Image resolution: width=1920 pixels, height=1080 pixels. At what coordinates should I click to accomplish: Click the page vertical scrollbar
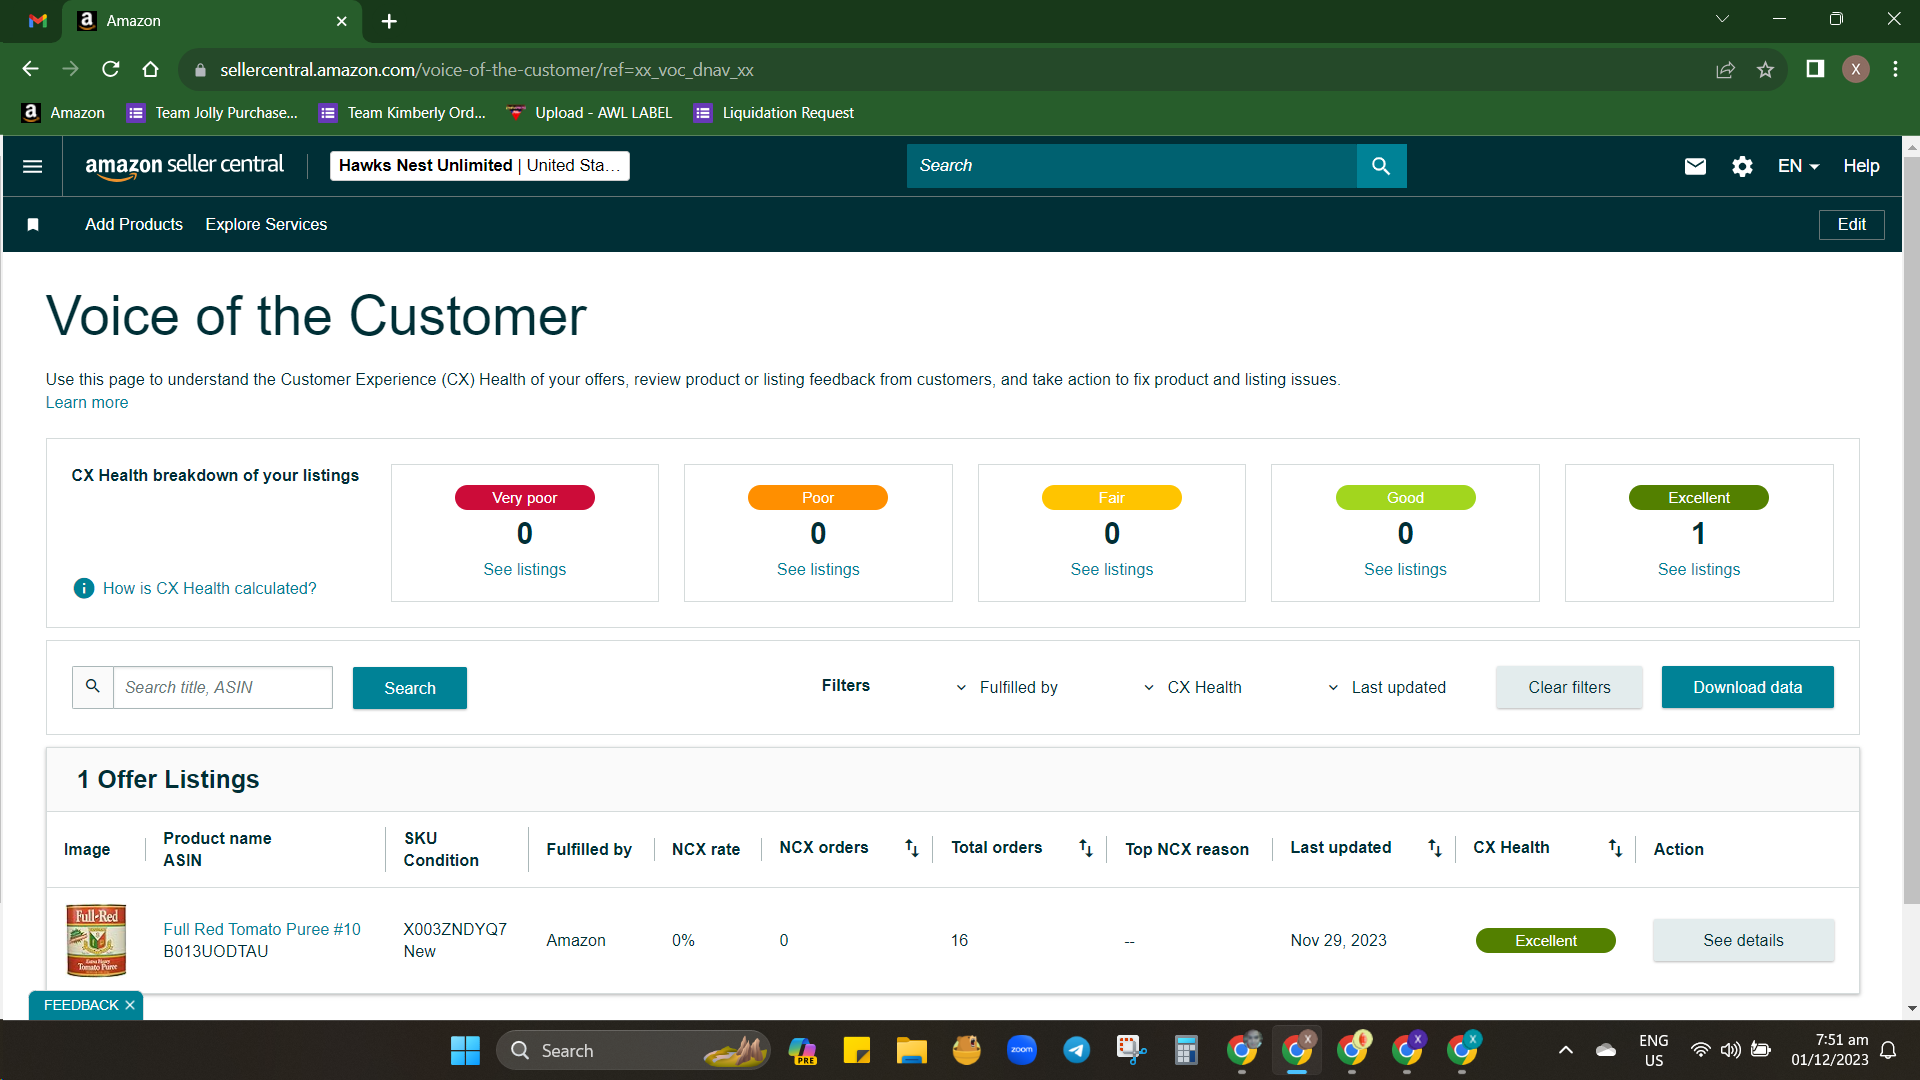(1911, 530)
